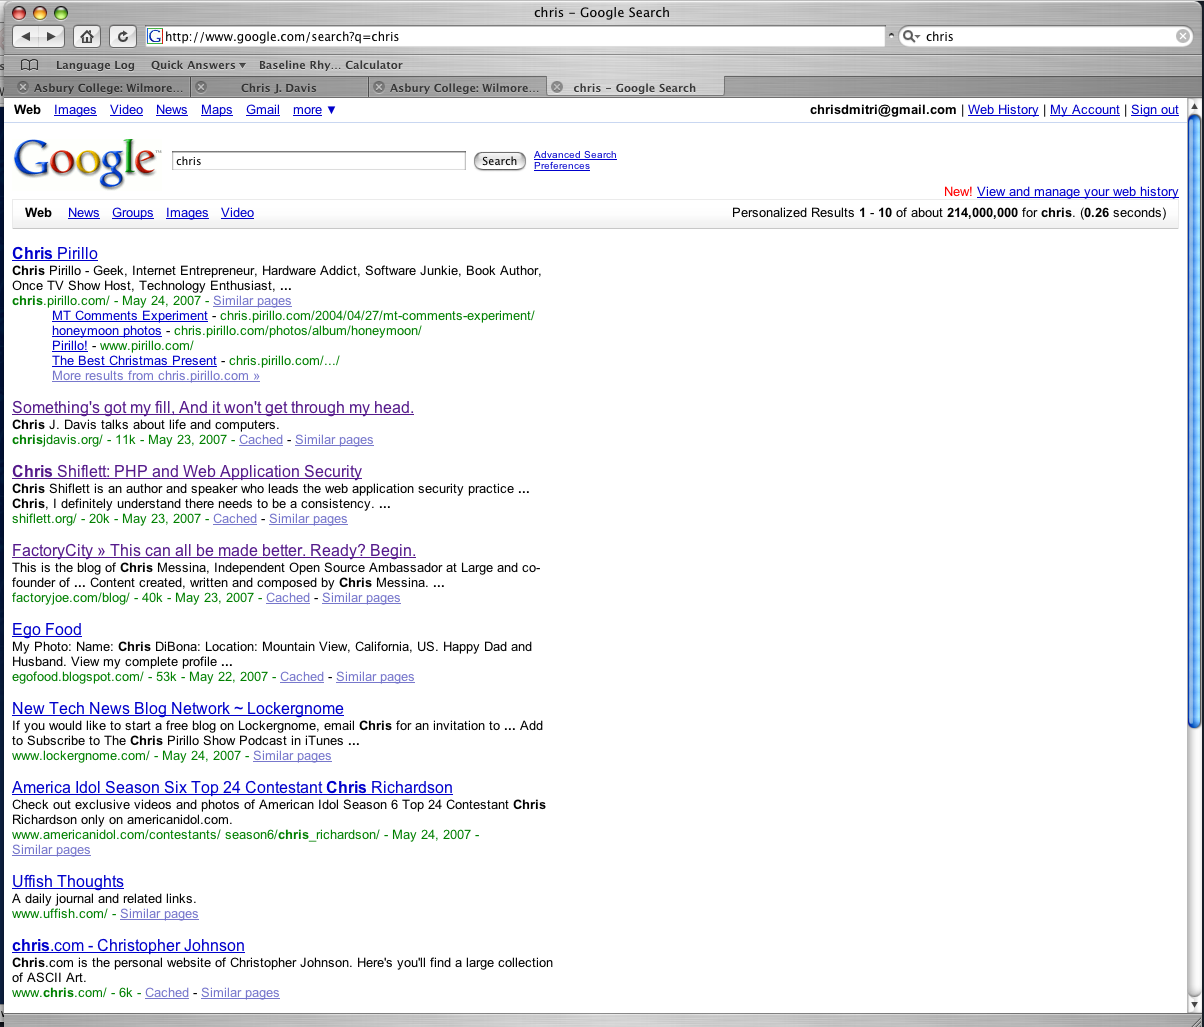Select the chris - Google Search tab
This screenshot has height=1027, width=1204.
(x=634, y=87)
